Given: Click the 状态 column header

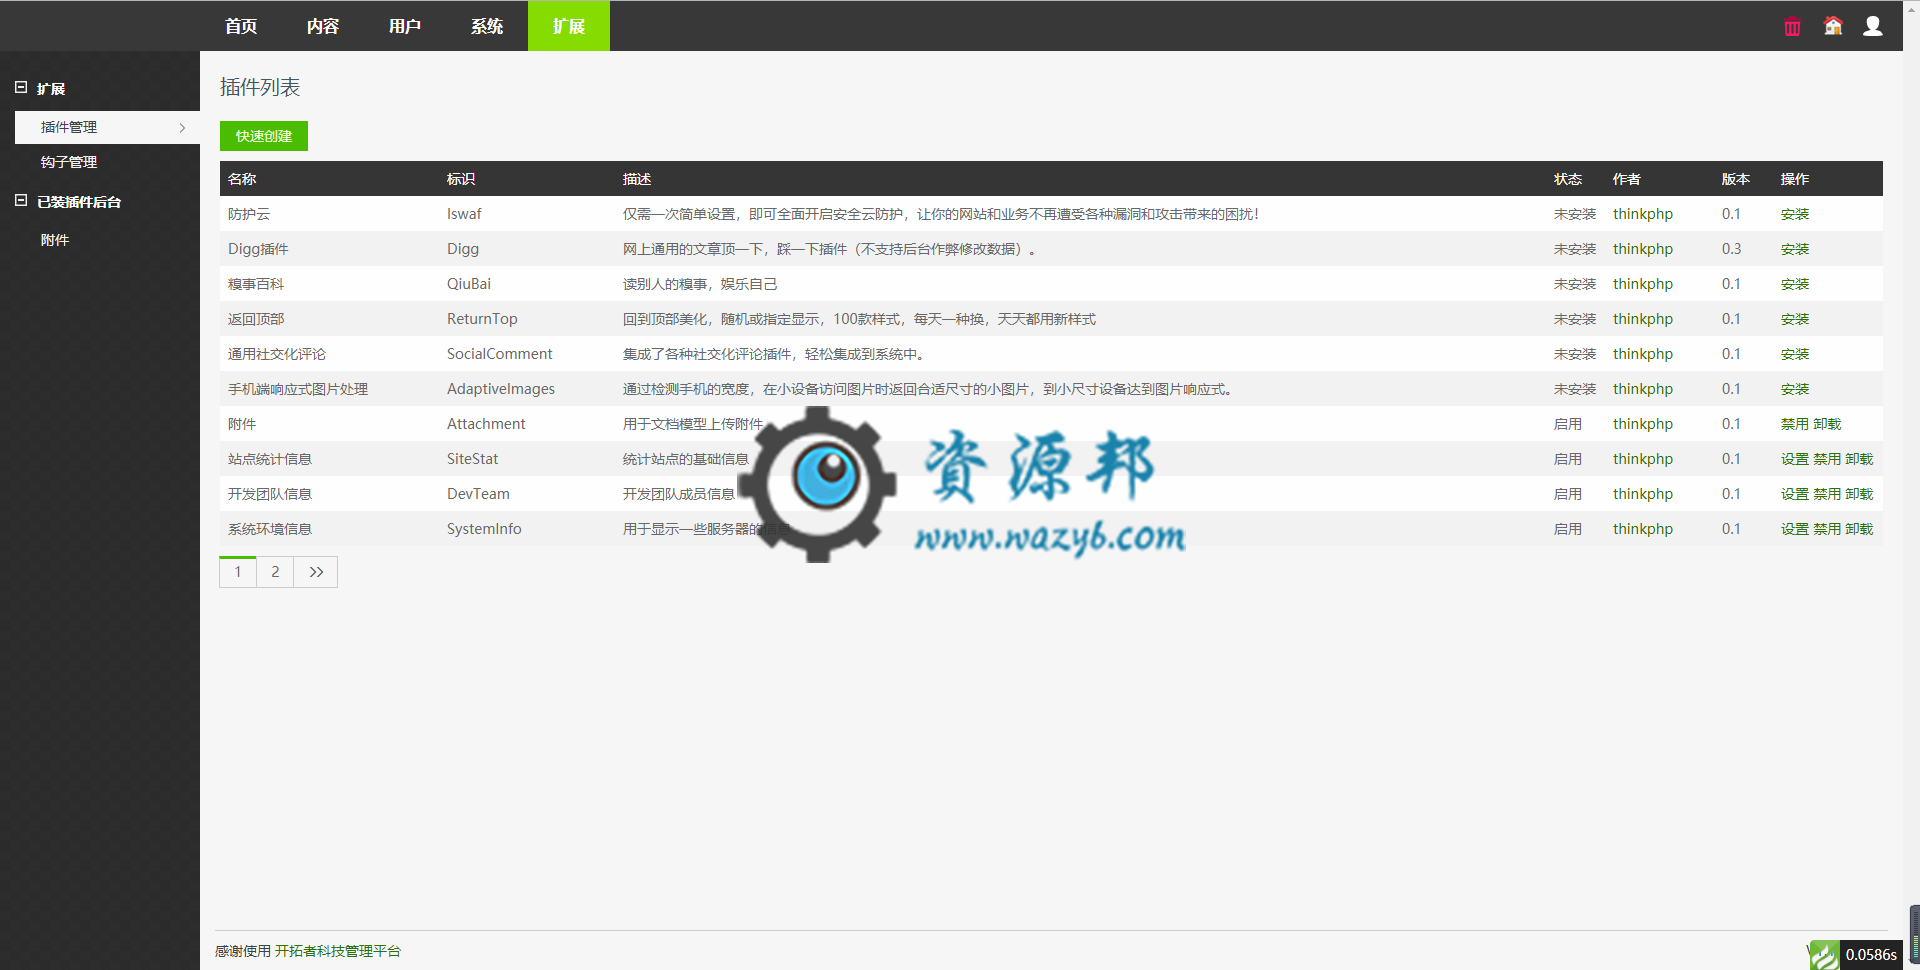Looking at the screenshot, I should [1568, 179].
